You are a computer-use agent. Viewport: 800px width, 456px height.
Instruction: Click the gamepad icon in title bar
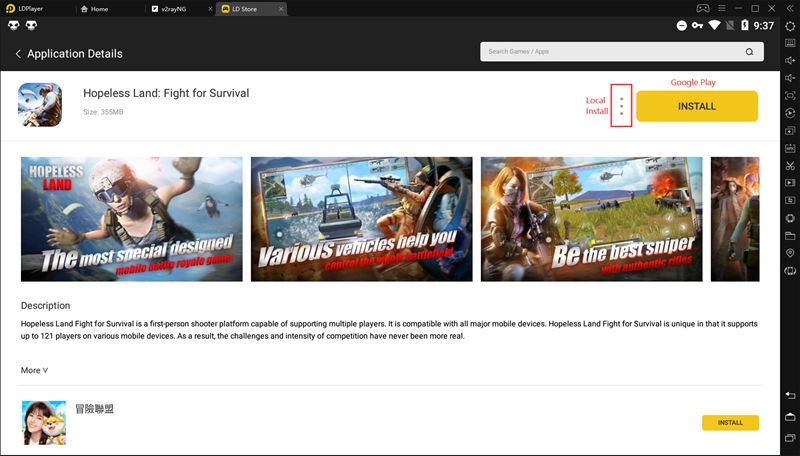703,8
